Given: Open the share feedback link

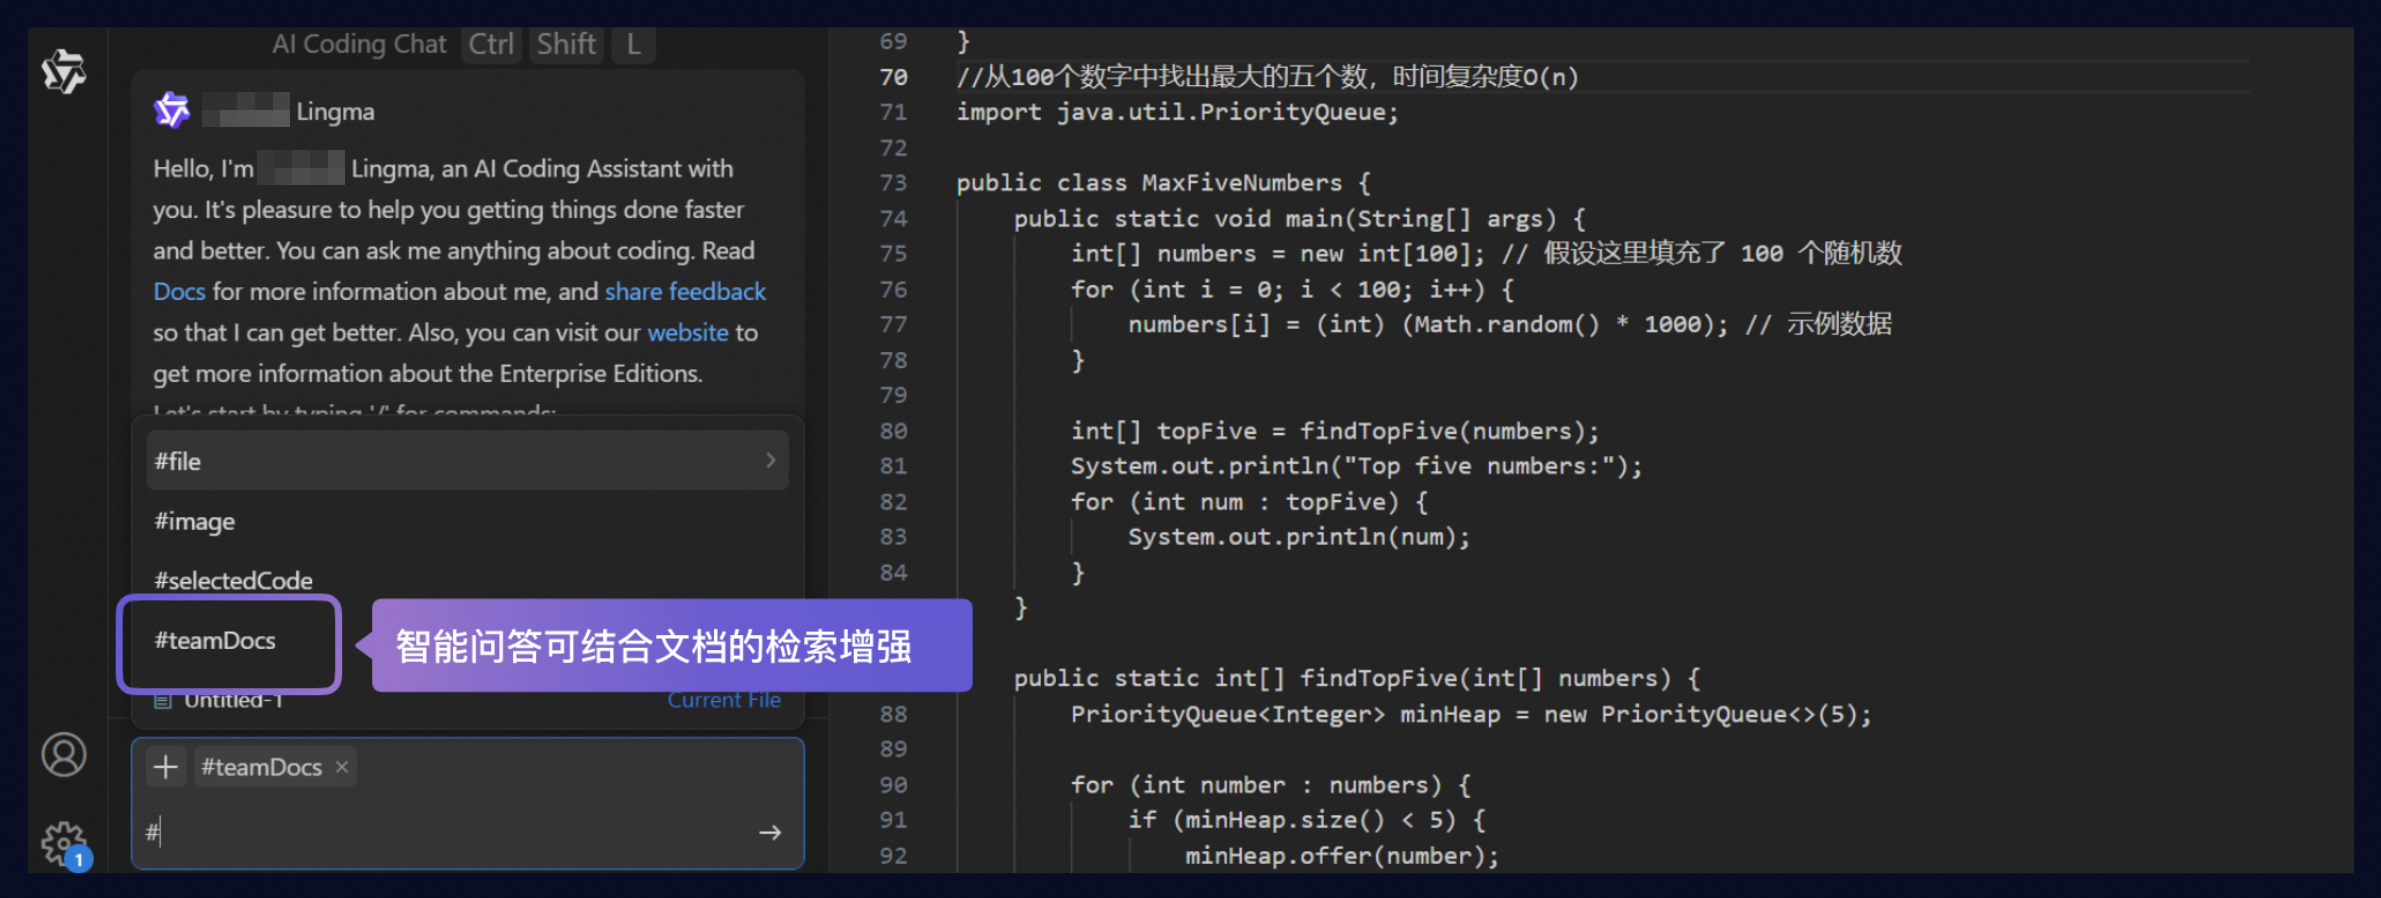Looking at the screenshot, I should coord(685,291).
